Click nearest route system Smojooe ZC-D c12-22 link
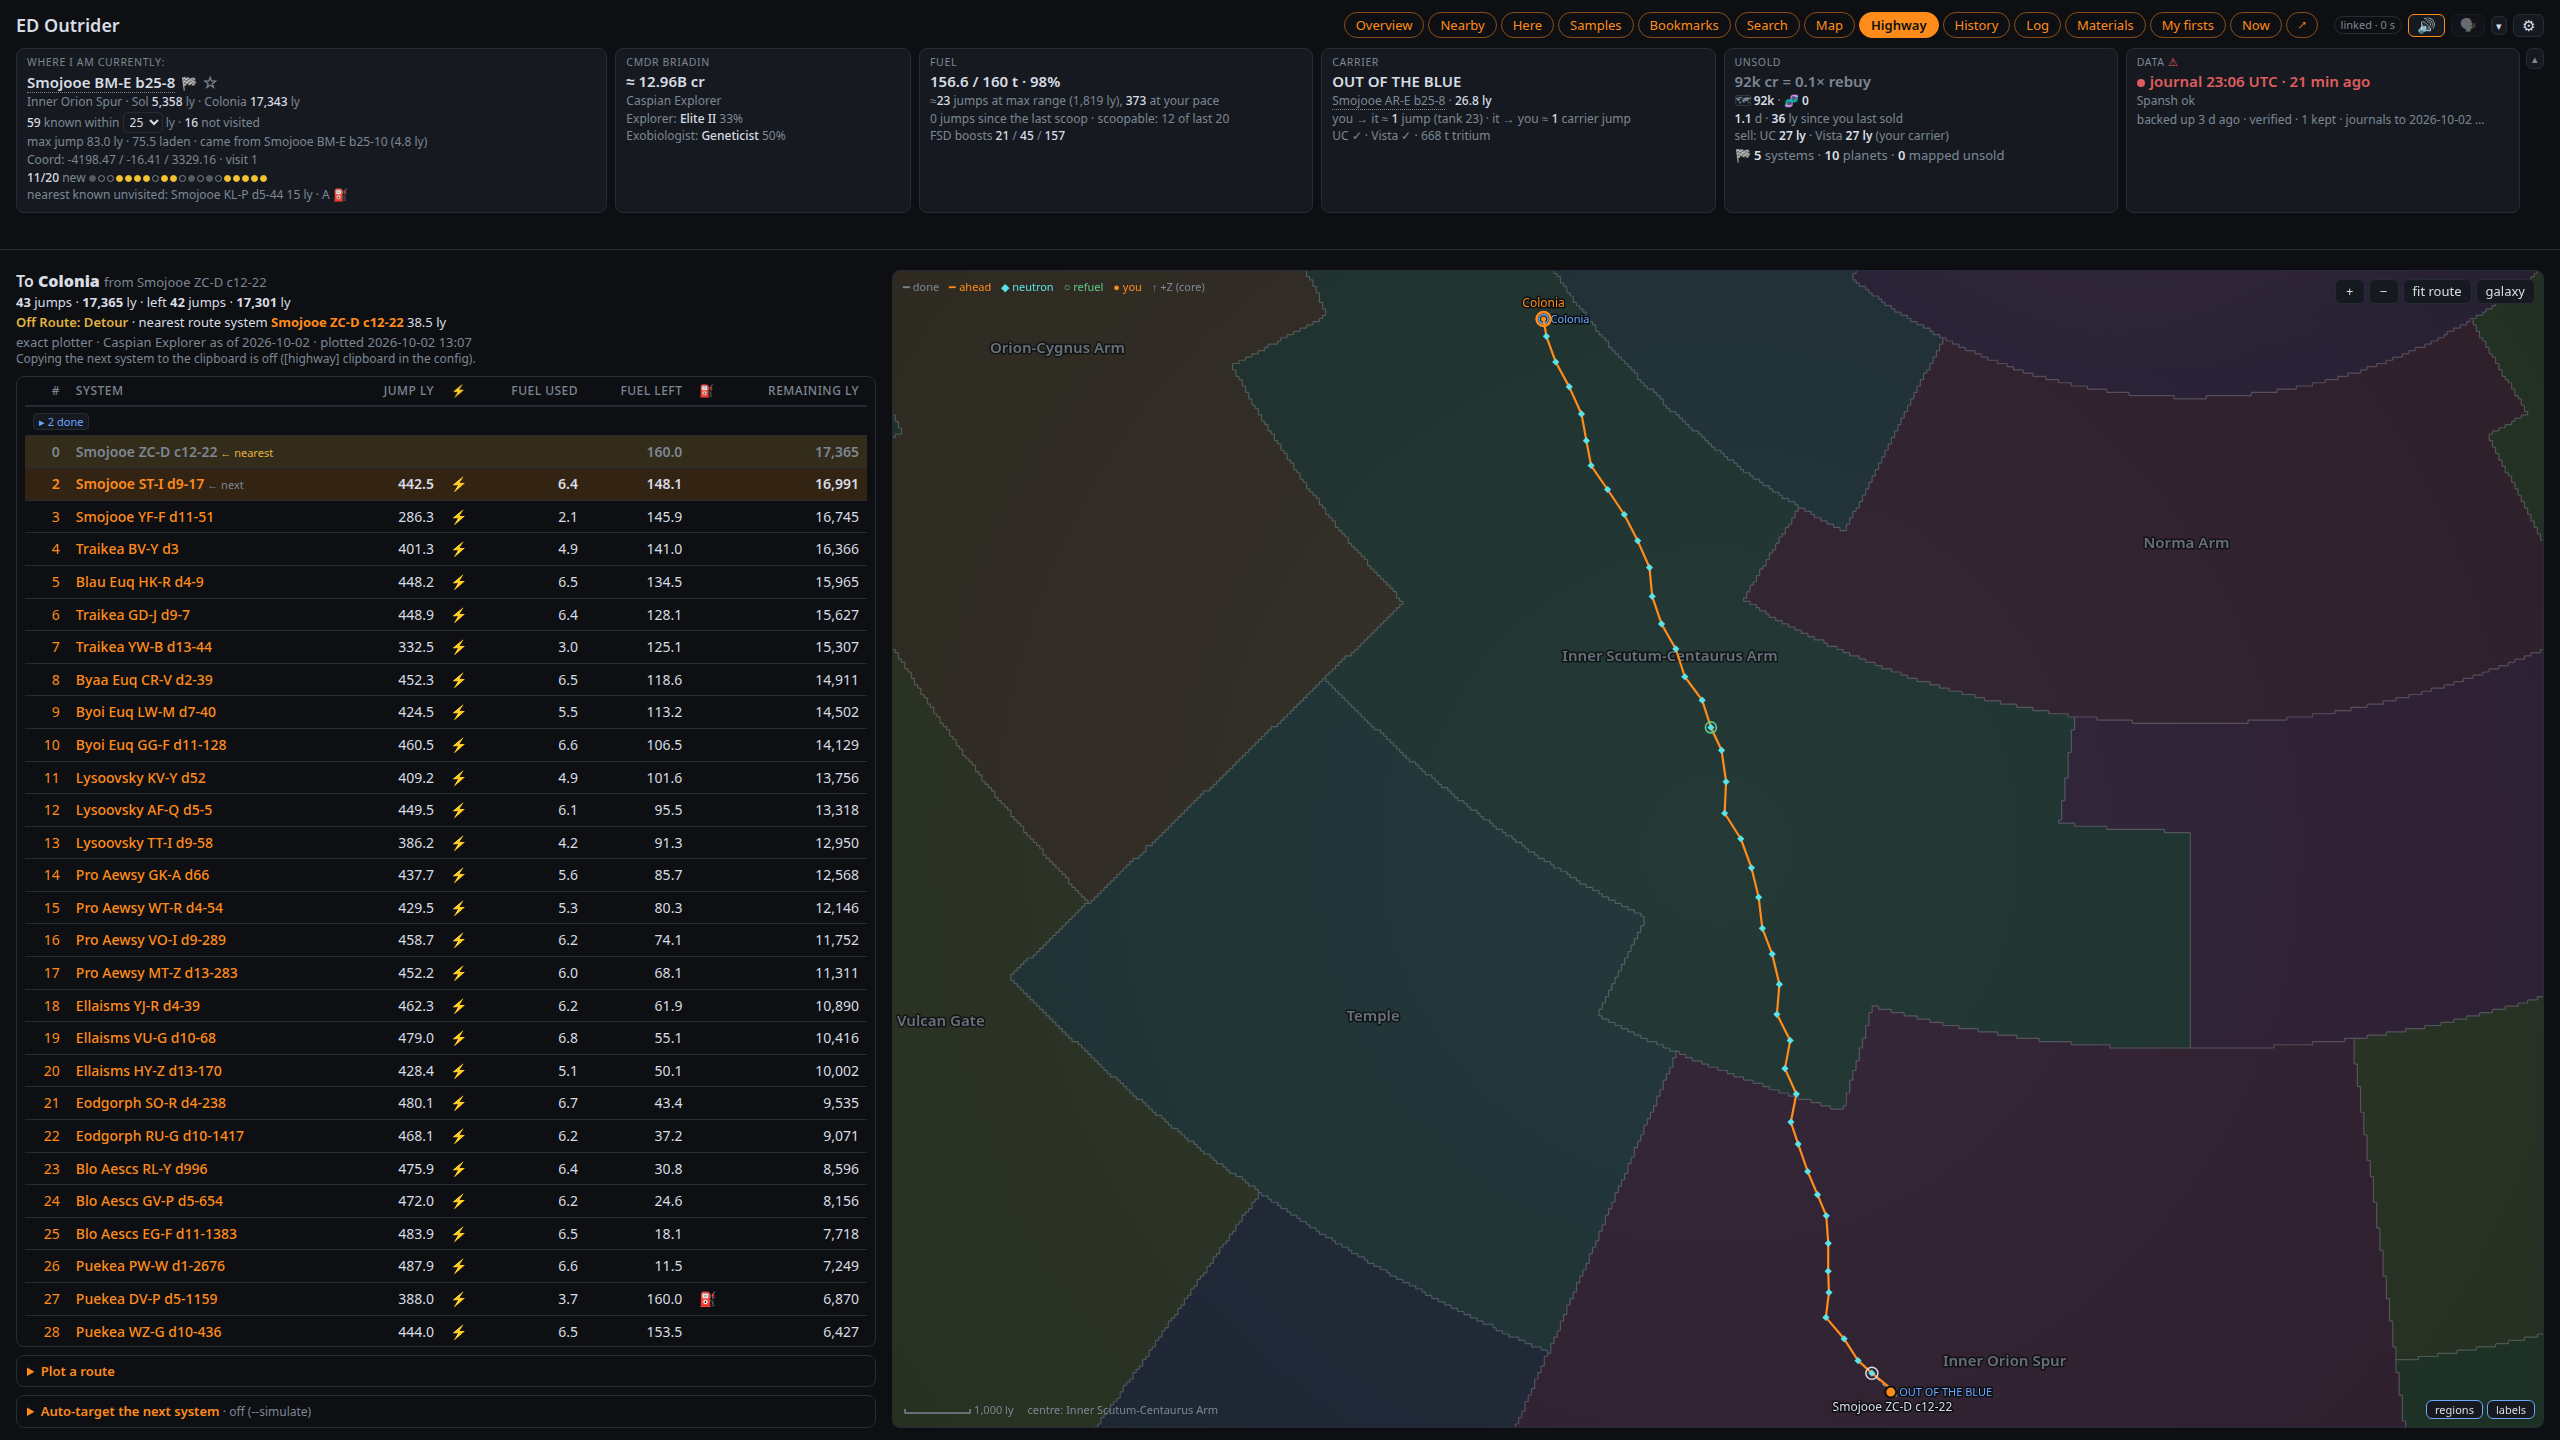The width and height of the screenshot is (2560, 1440). [337, 323]
